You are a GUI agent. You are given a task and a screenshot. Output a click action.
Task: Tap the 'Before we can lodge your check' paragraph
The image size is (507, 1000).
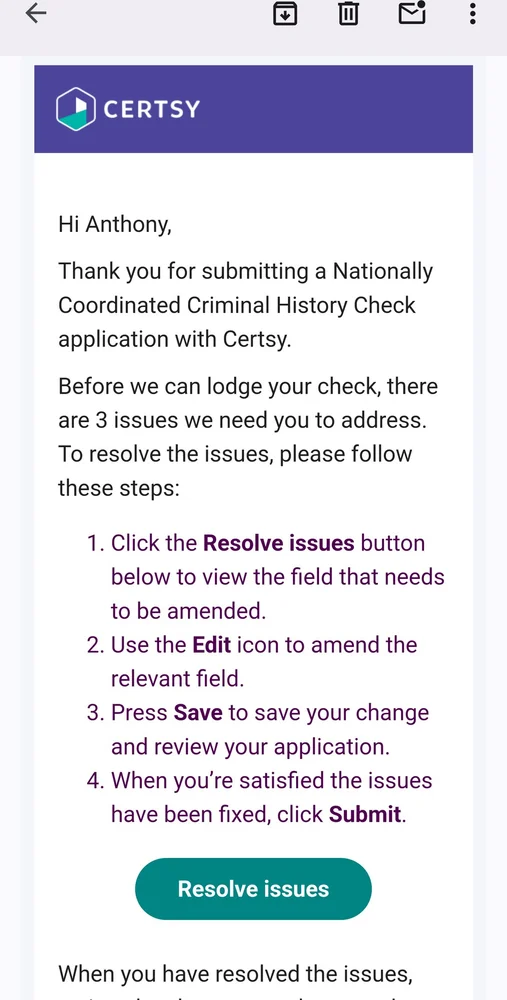click(248, 437)
